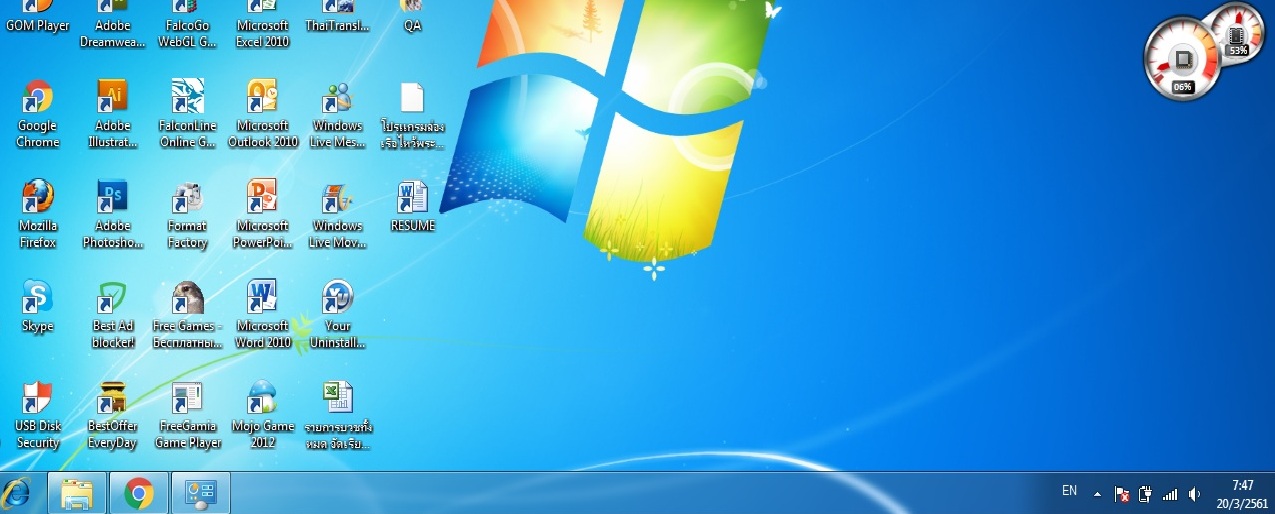Screen dimensions: 1275x514
Task: Open the network signal tray icon
Action: [x=1170, y=494]
